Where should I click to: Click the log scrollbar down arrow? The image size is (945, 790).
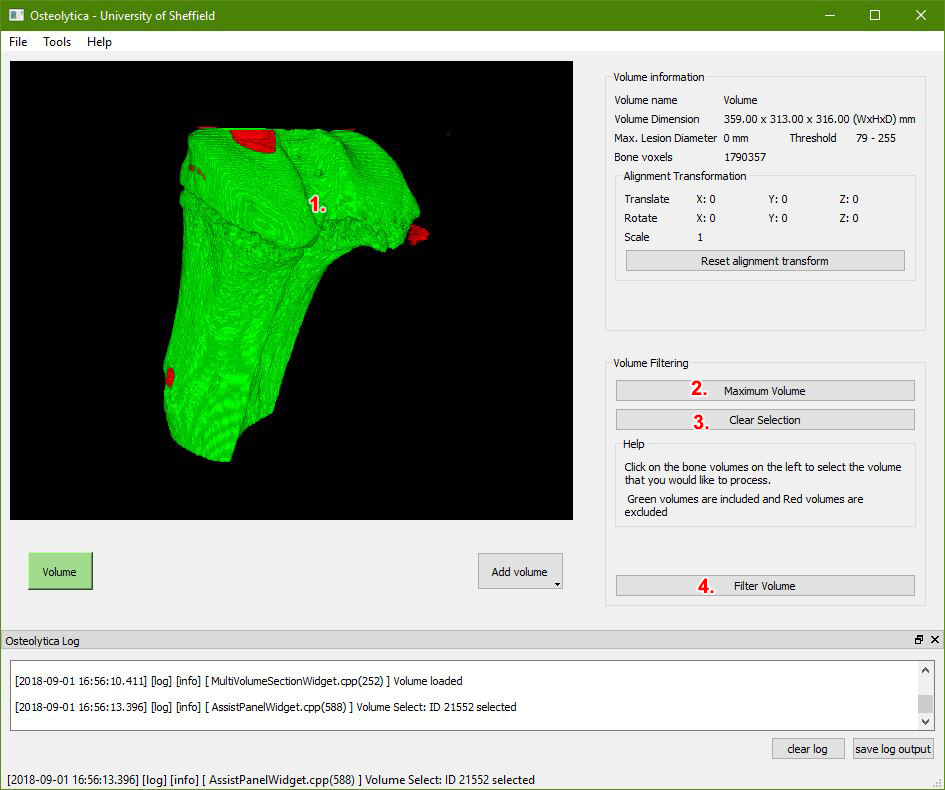[925, 721]
